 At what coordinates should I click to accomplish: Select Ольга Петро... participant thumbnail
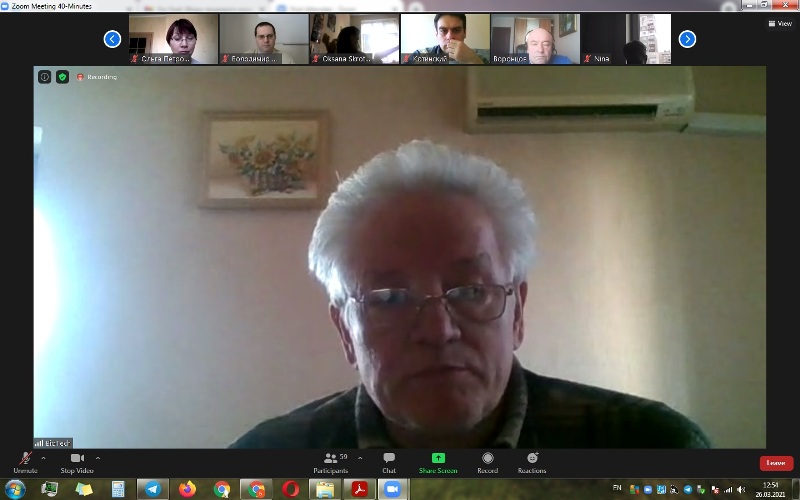(173, 39)
